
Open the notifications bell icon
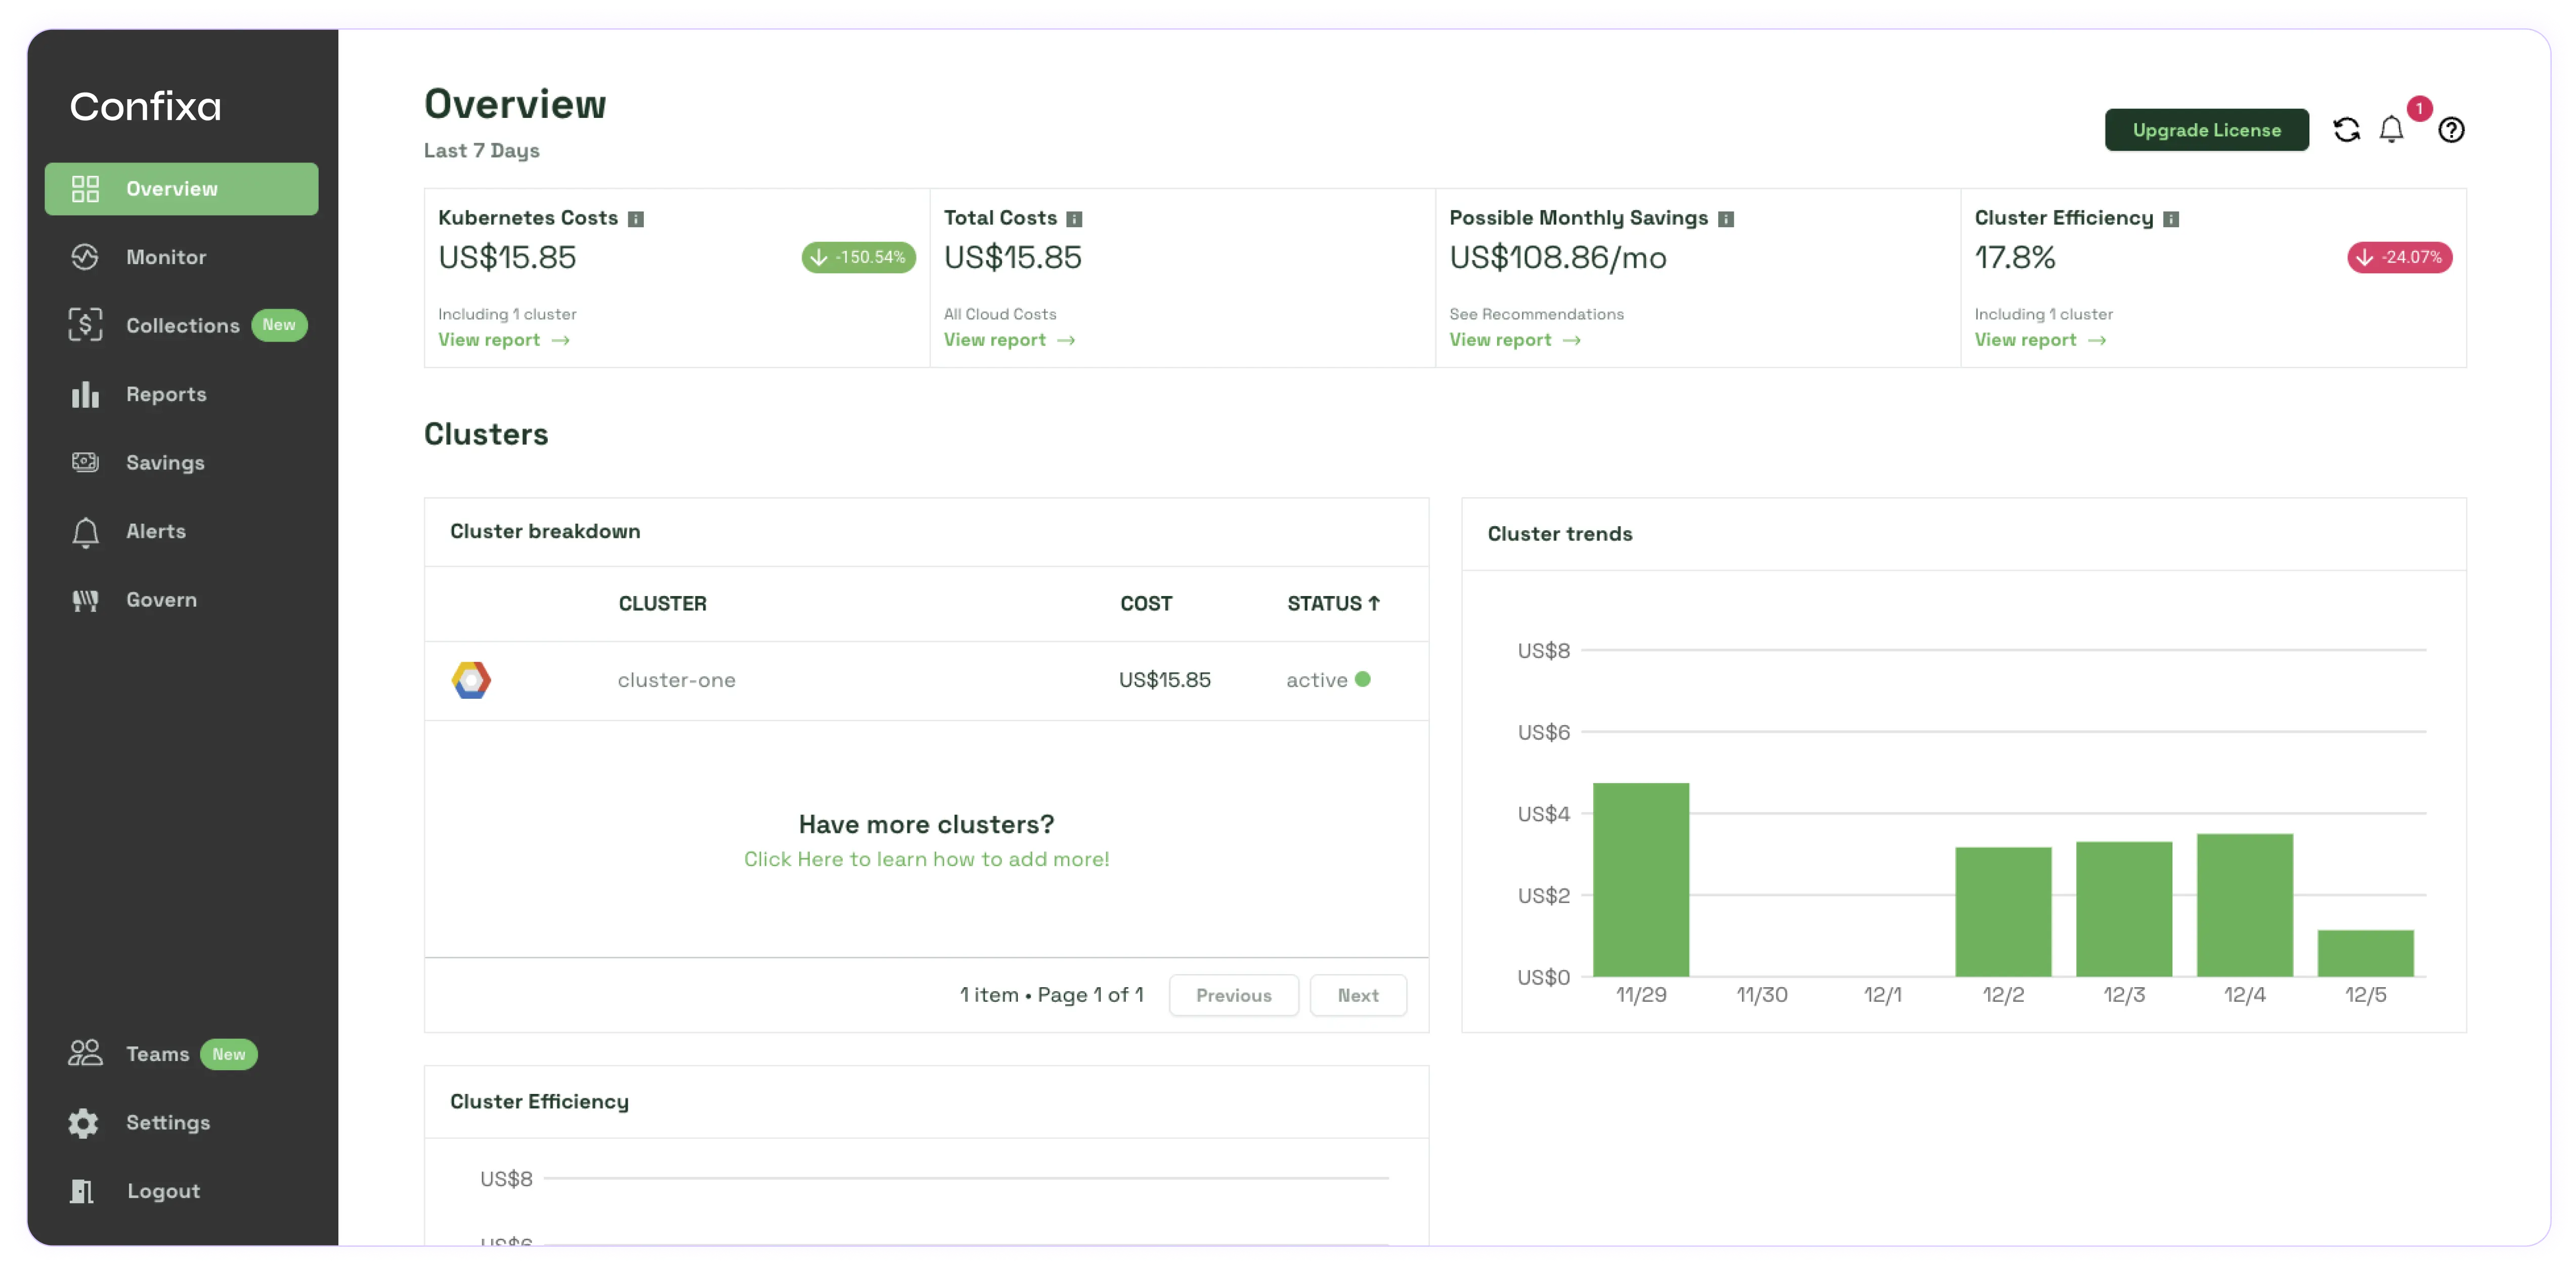click(2391, 130)
